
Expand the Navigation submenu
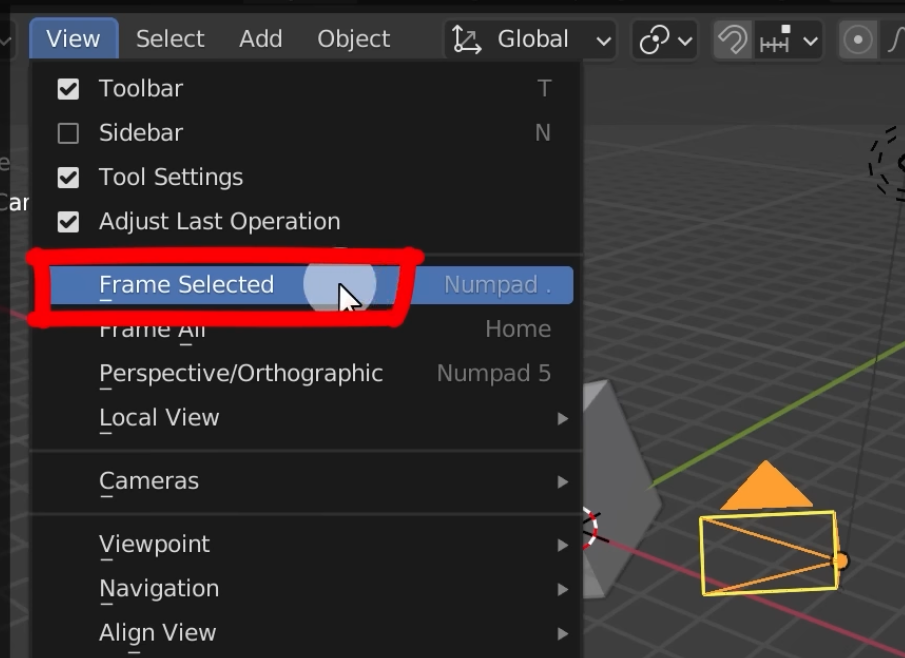tap(306, 589)
